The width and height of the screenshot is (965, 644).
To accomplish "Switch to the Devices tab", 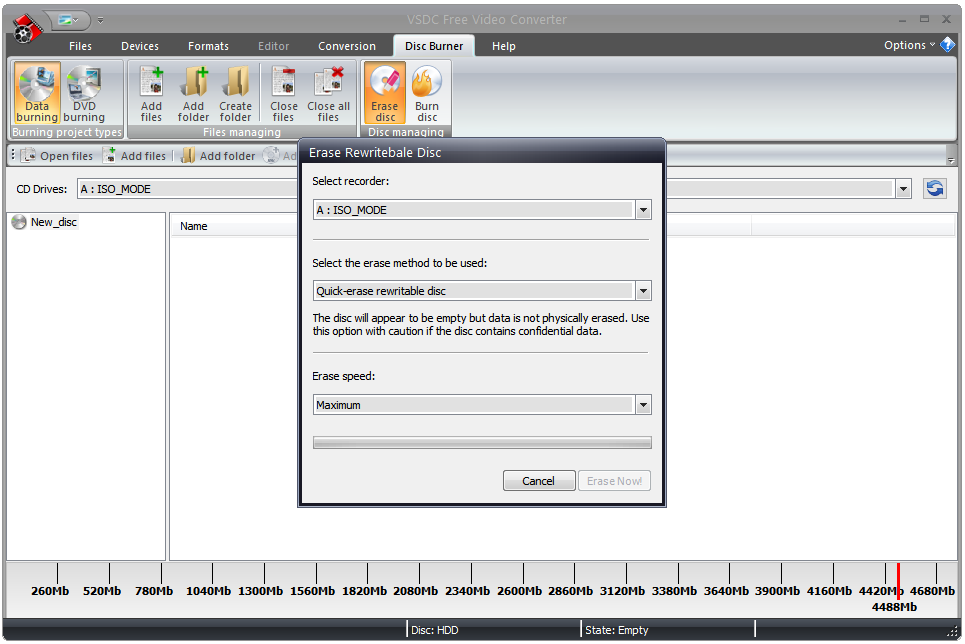I will 140,46.
